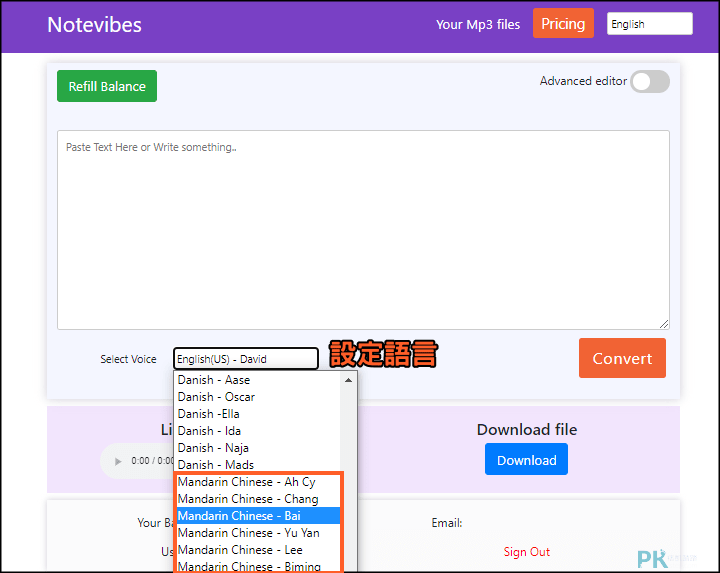Screen dimensions: 720x573
Task: Choose Danish - Aase voice
Action: [x=257, y=380]
